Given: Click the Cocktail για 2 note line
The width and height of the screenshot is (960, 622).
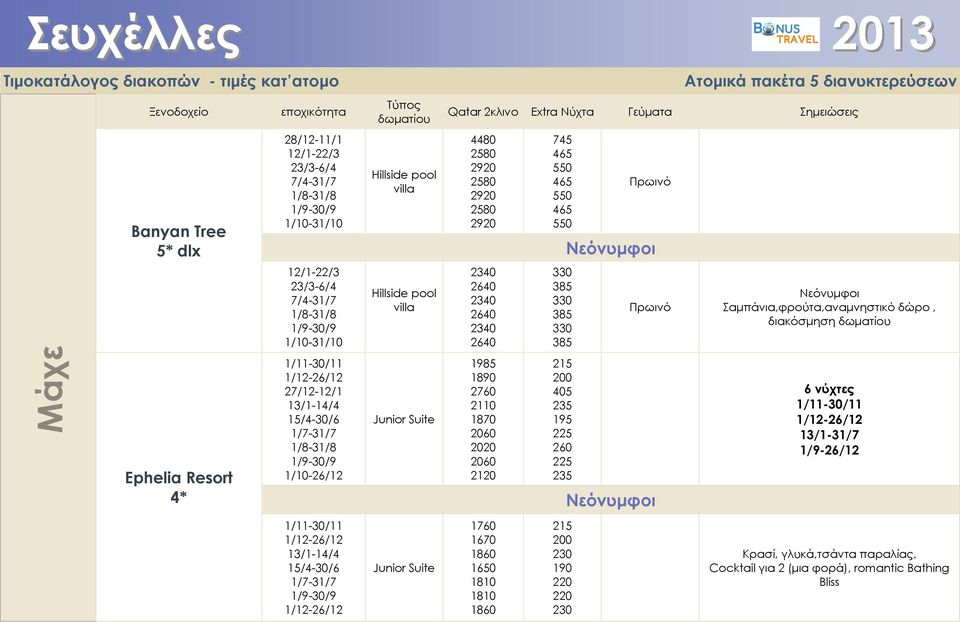Looking at the screenshot, I should click(829, 568).
